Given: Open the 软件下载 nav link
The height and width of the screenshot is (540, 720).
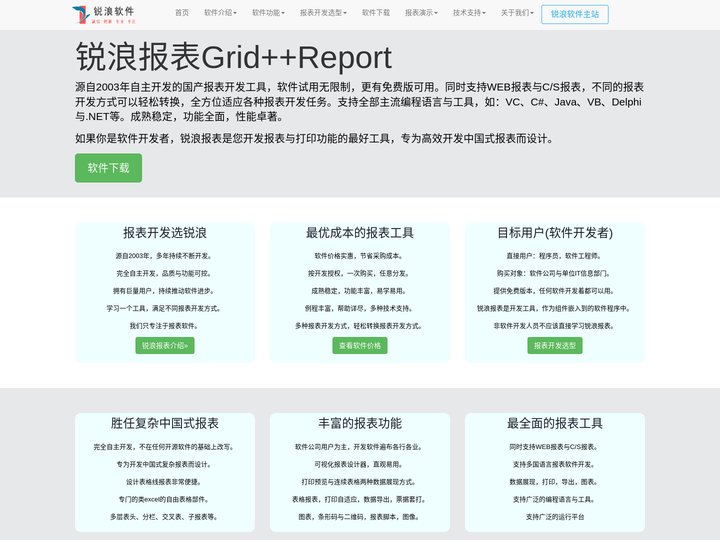Looking at the screenshot, I should [x=376, y=13].
